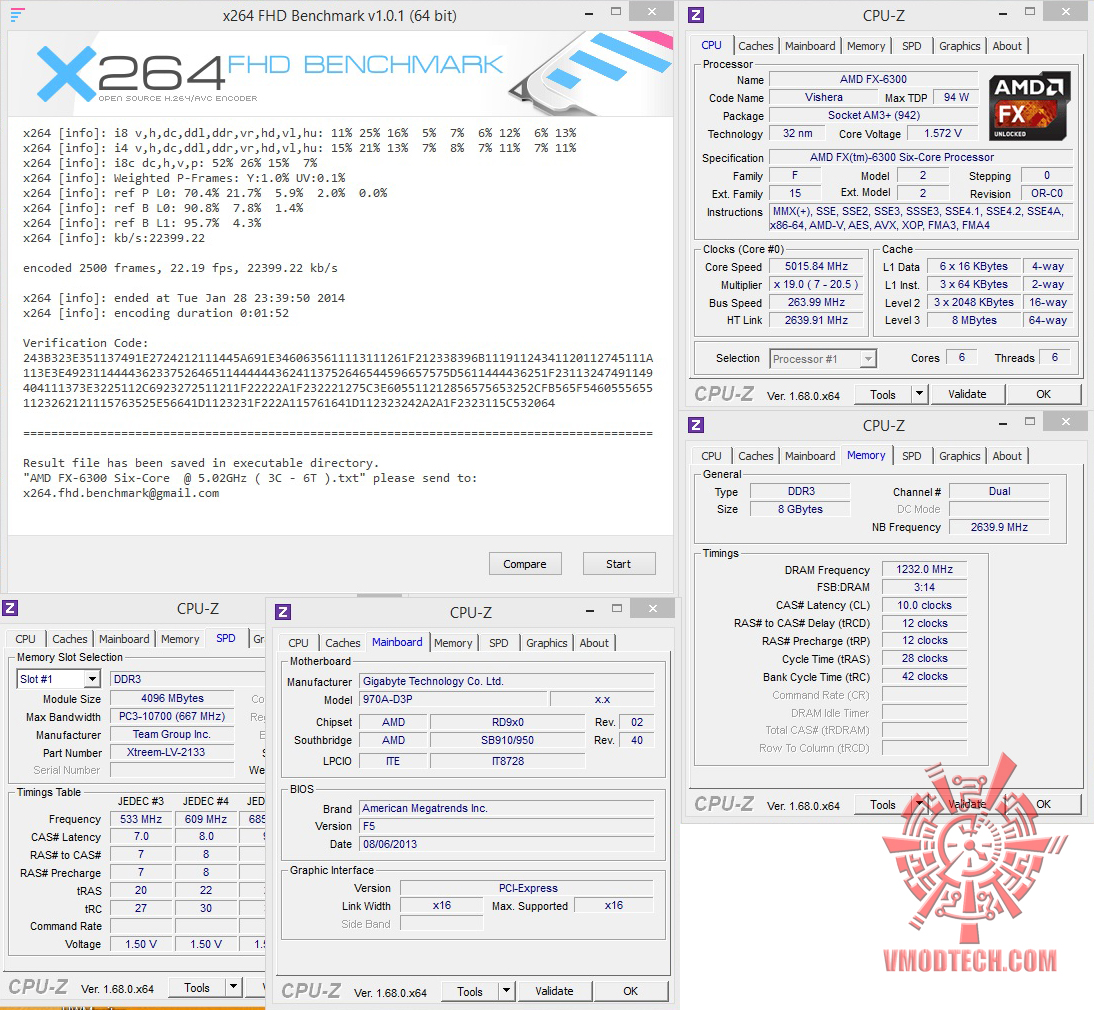Click OK in the top CPU-Z CPU window

coord(1043,394)
